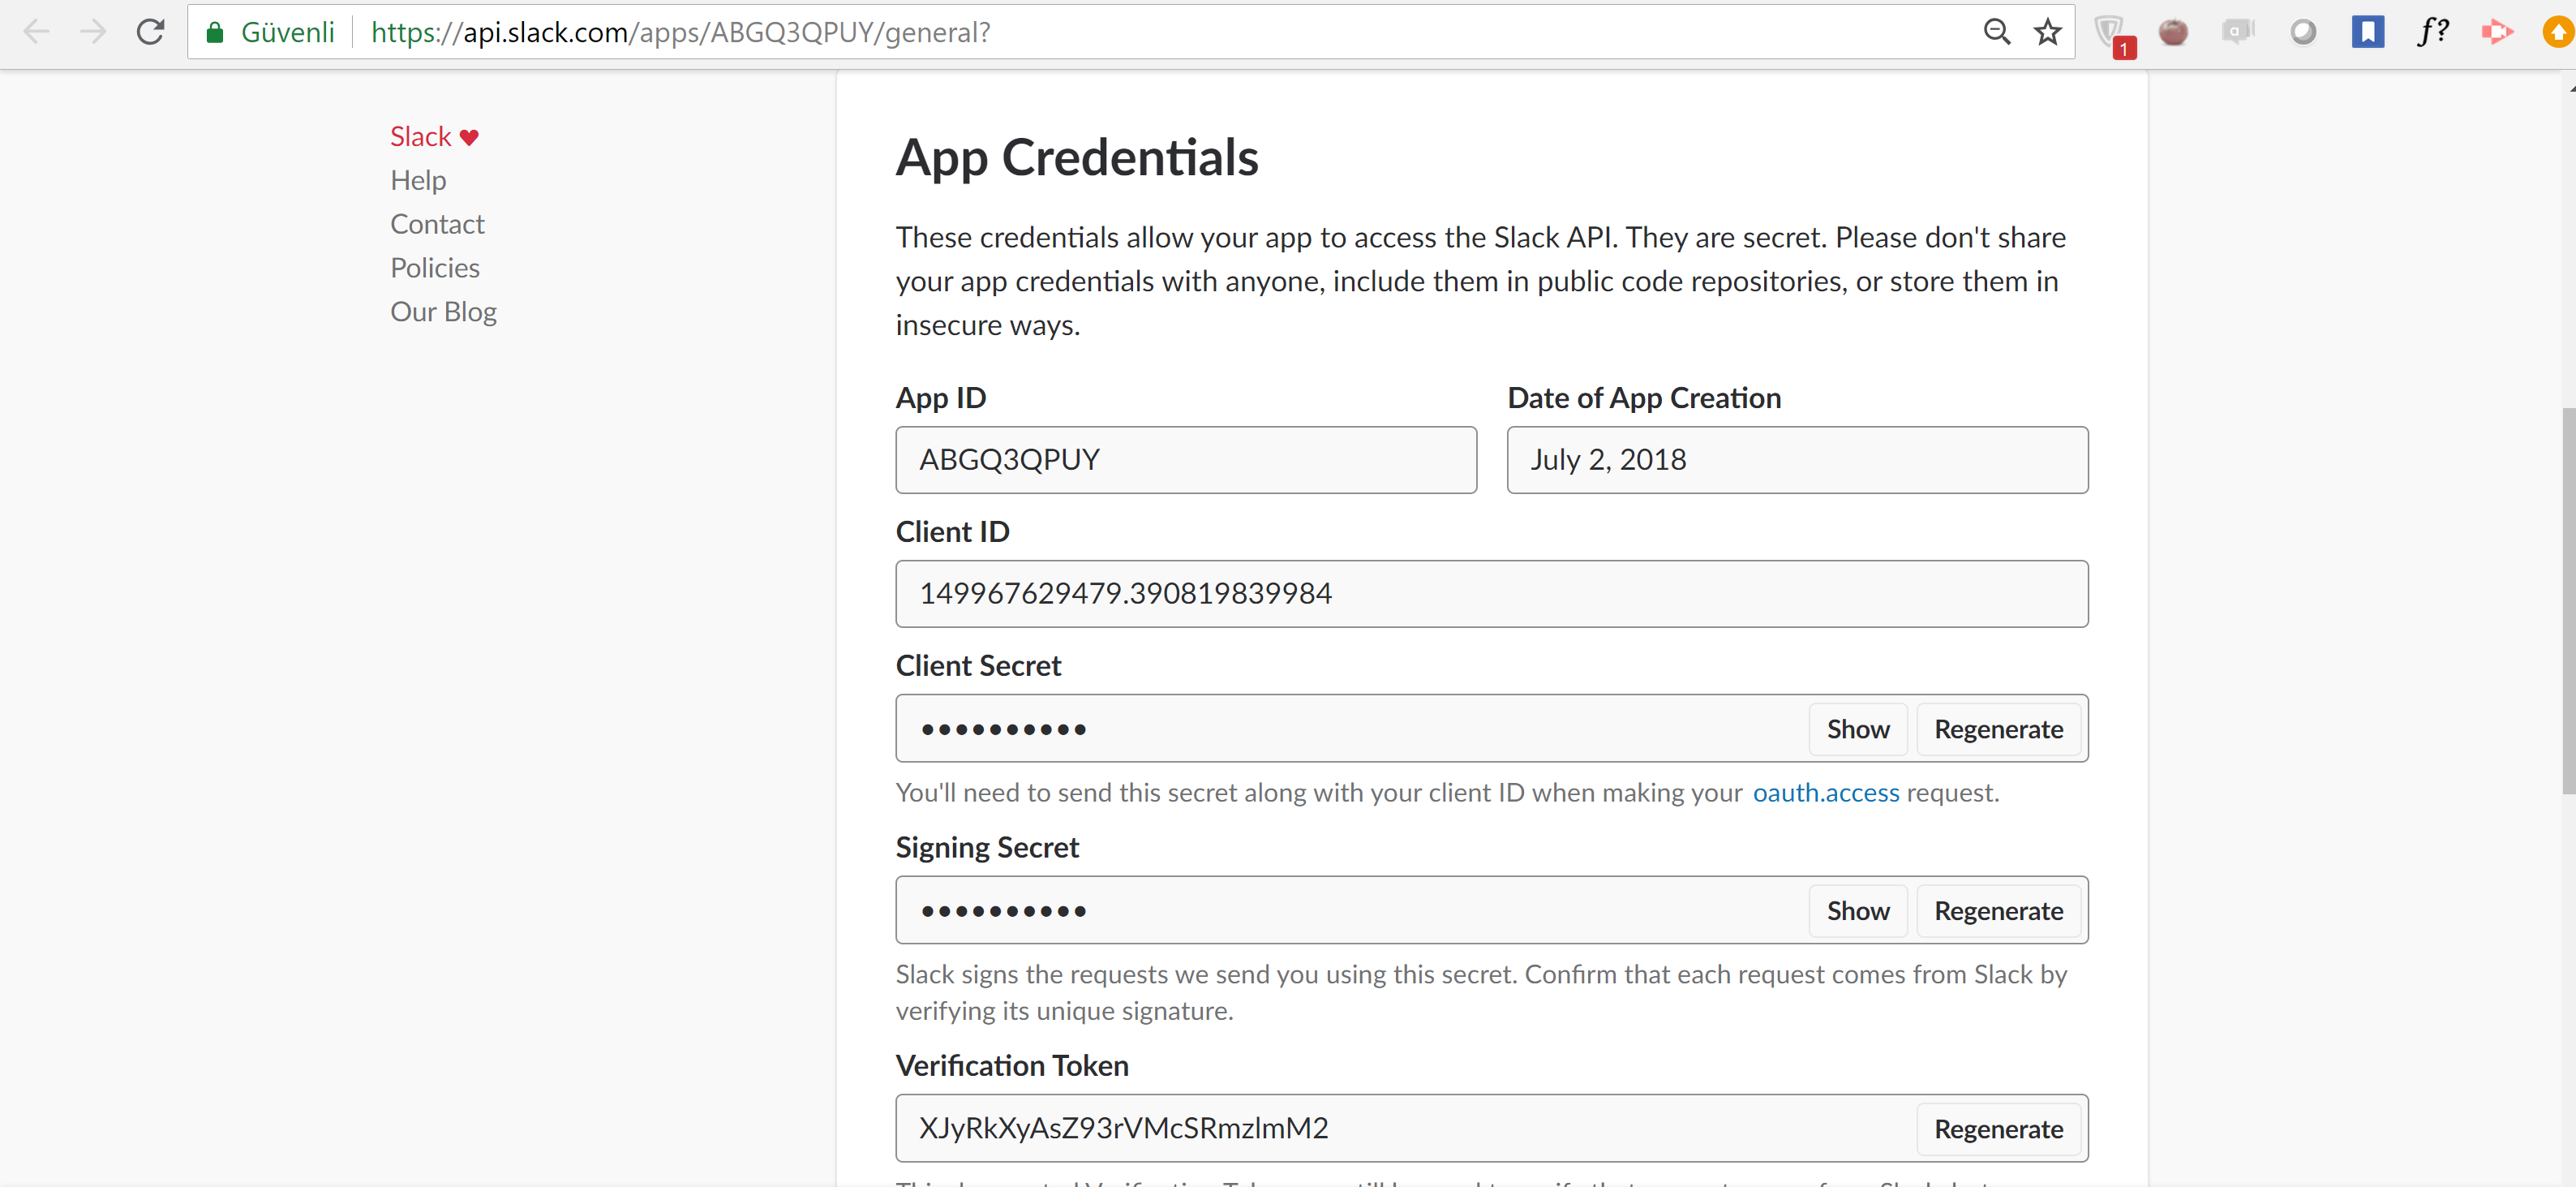Click the App ID label

coord(940,398)
